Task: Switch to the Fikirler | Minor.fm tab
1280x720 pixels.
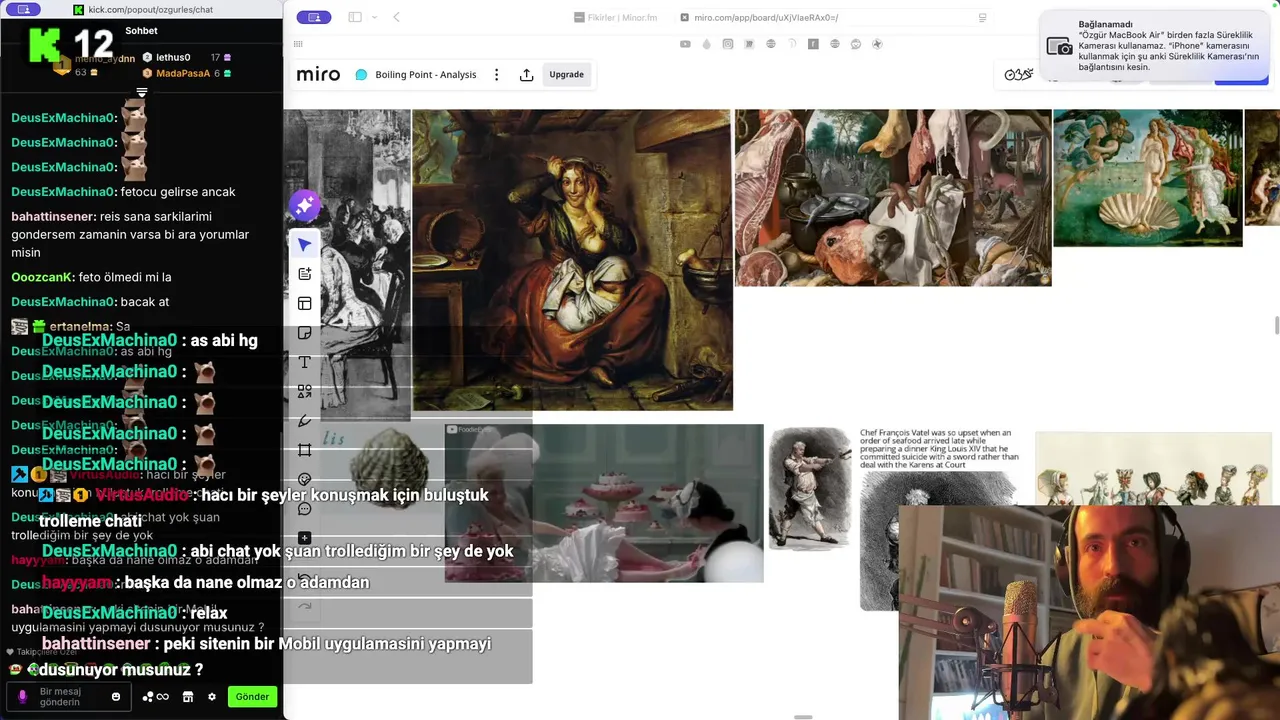Action: (x=615, y=17)
